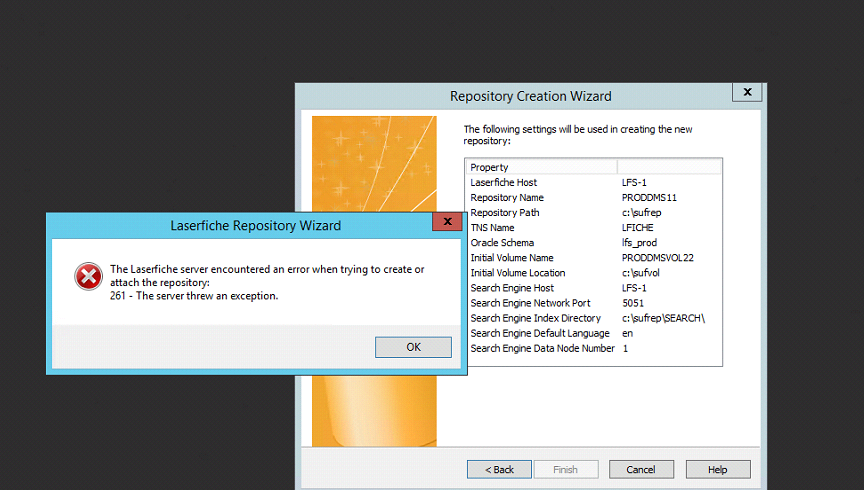
Task: Click the red error icon
Action: click(x=88, y=276)
